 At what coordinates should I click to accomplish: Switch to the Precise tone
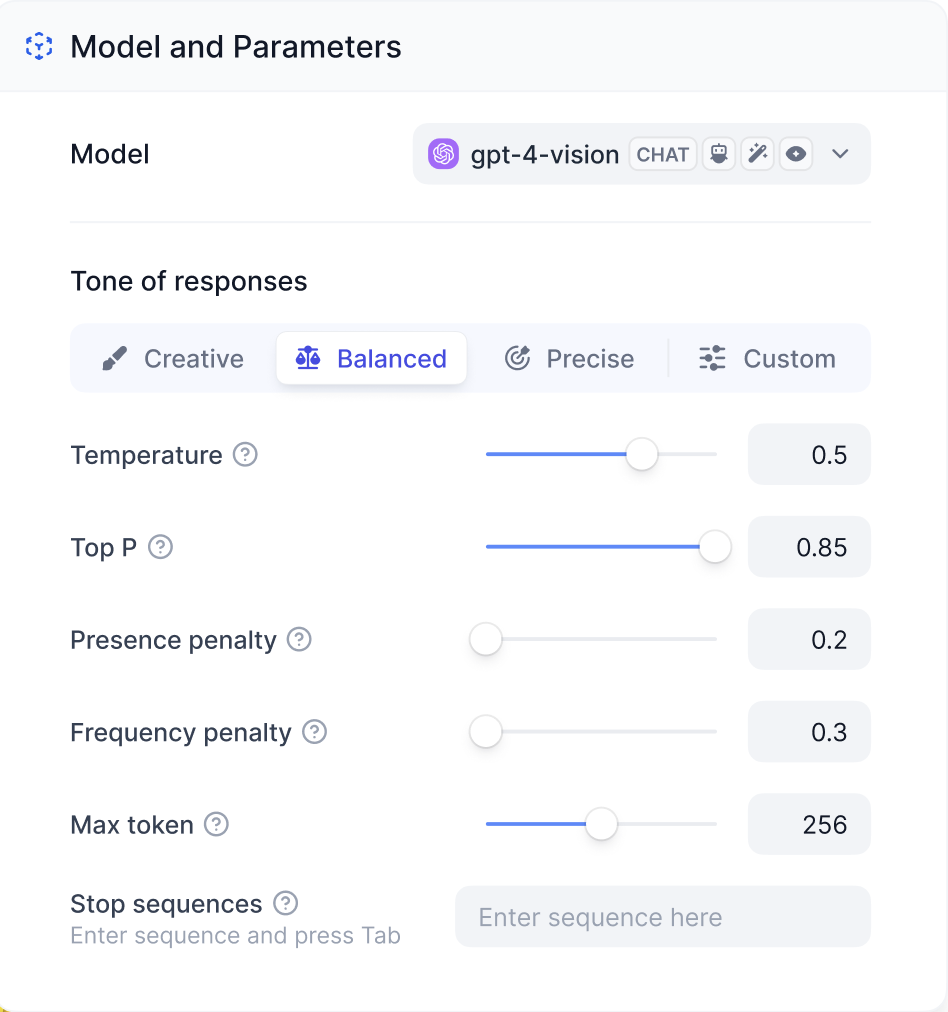point(569,359)
